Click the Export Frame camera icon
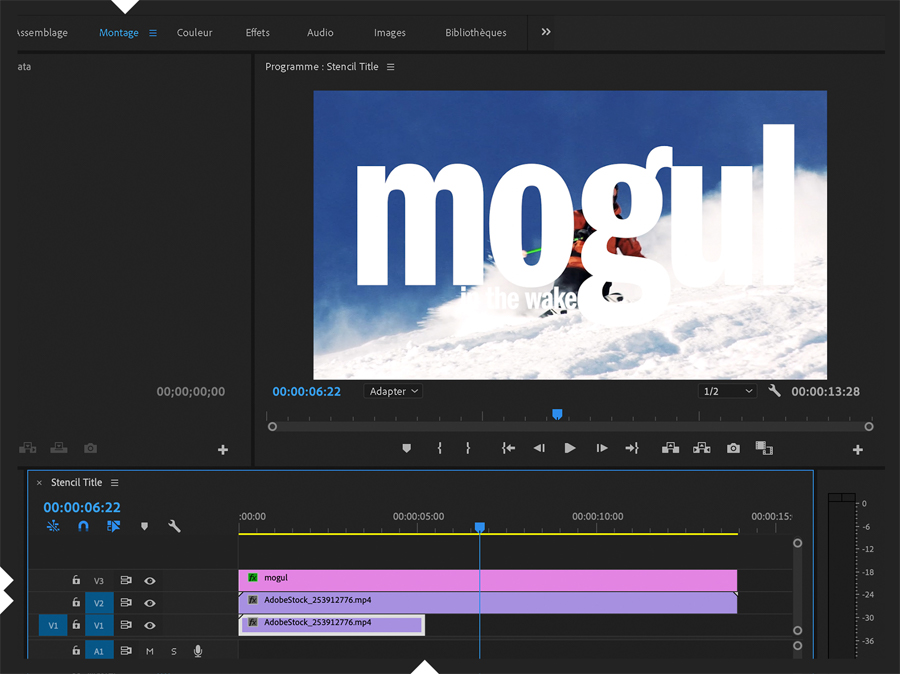 pyautogui.click(x=733, y=449)
